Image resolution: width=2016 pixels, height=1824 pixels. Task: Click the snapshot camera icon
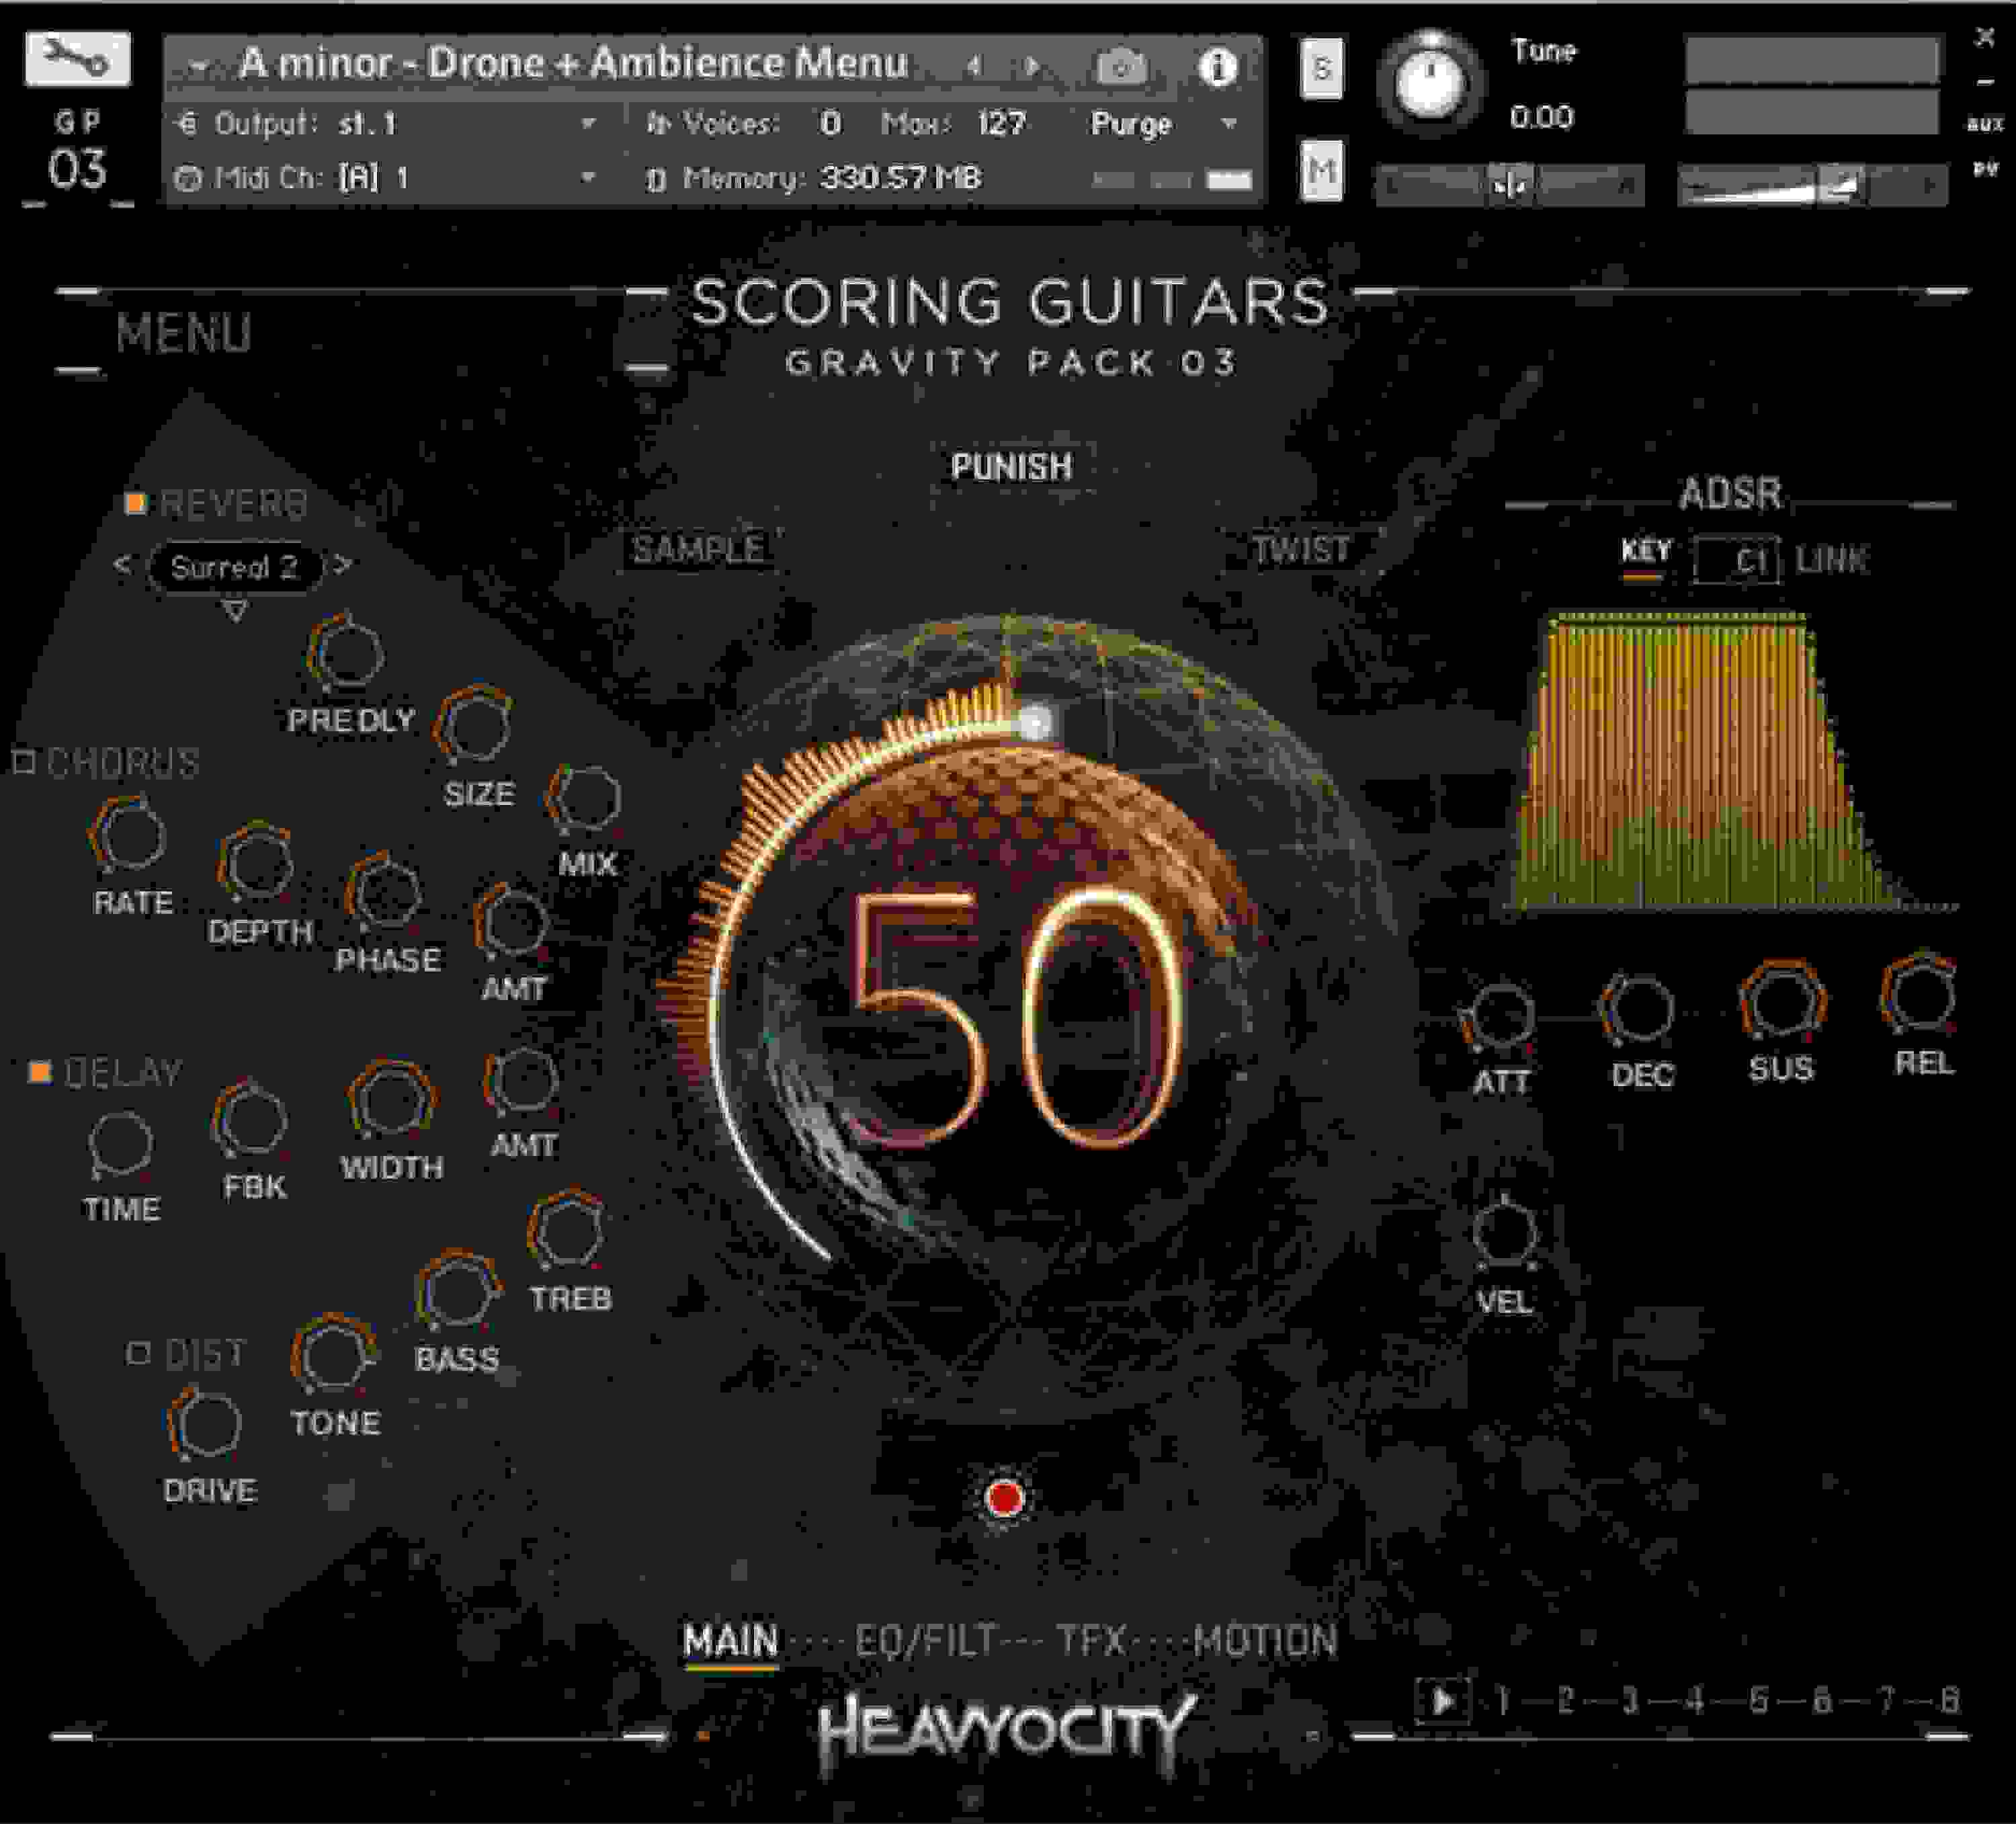tap(1122, 68)
